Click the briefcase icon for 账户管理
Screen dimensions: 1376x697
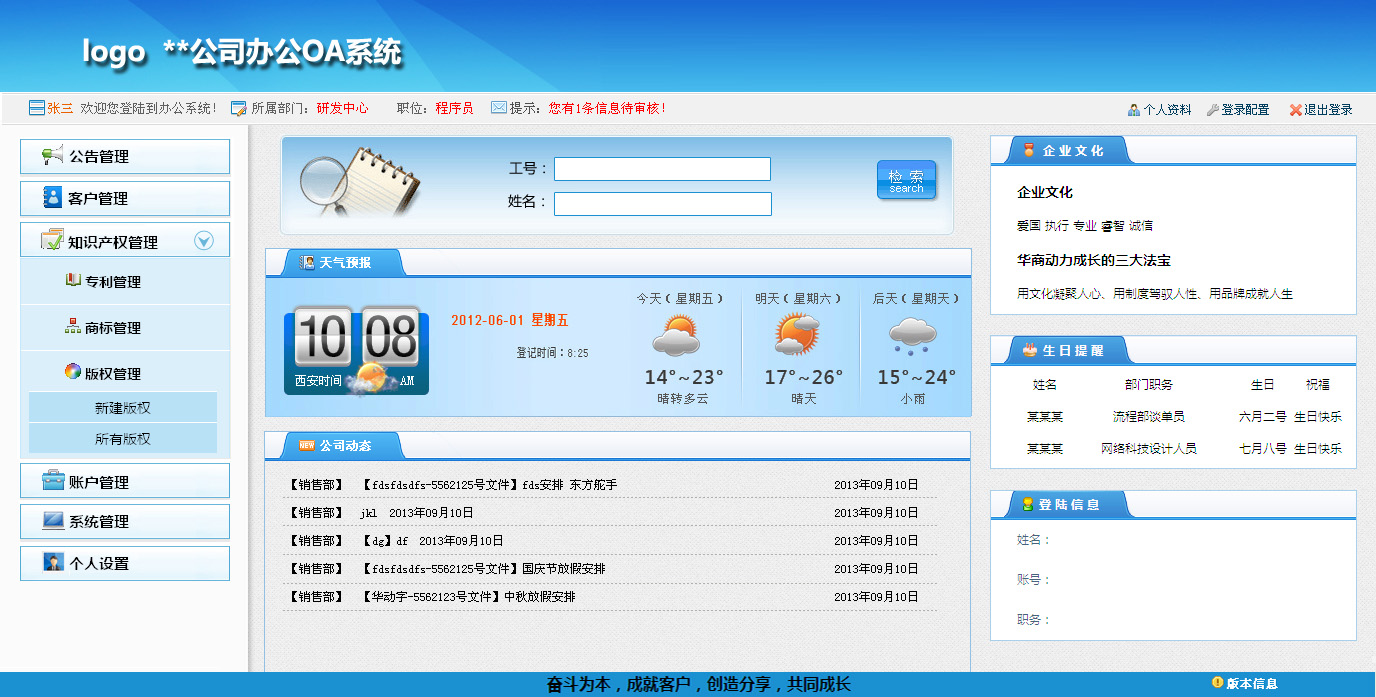pos(52,481)
